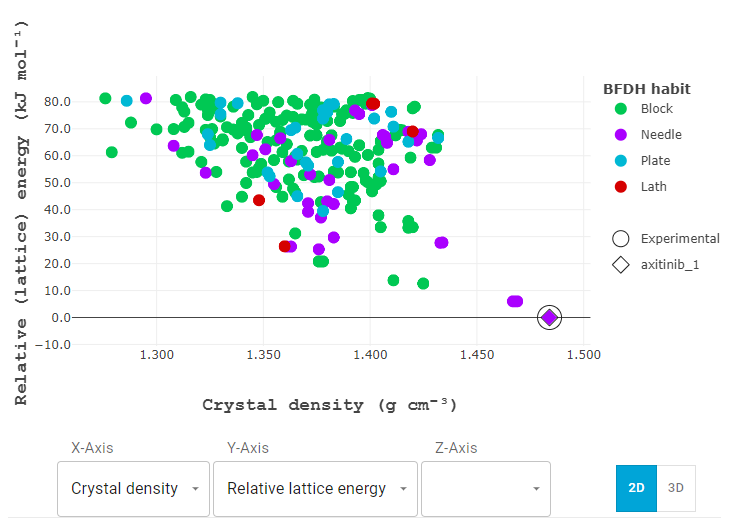
Task: Toggle Needle series visibility via its label
Action: tap(661, 135)
